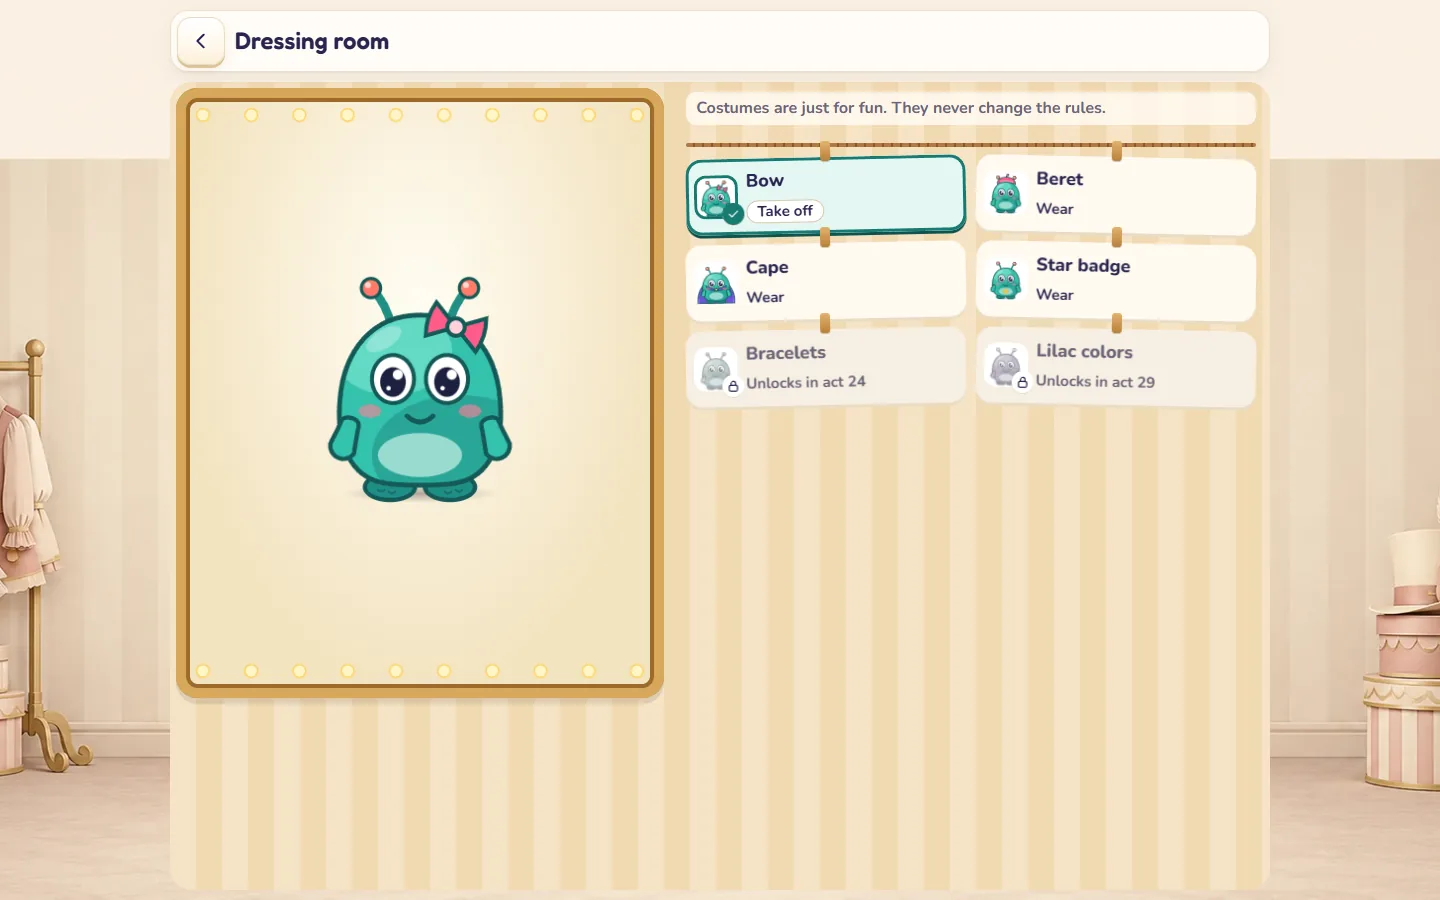Image resolution: width=1440 pixels, height=900 pixels.
Task: Click the 'Cape' costume name
Action: tap(767, 267)
